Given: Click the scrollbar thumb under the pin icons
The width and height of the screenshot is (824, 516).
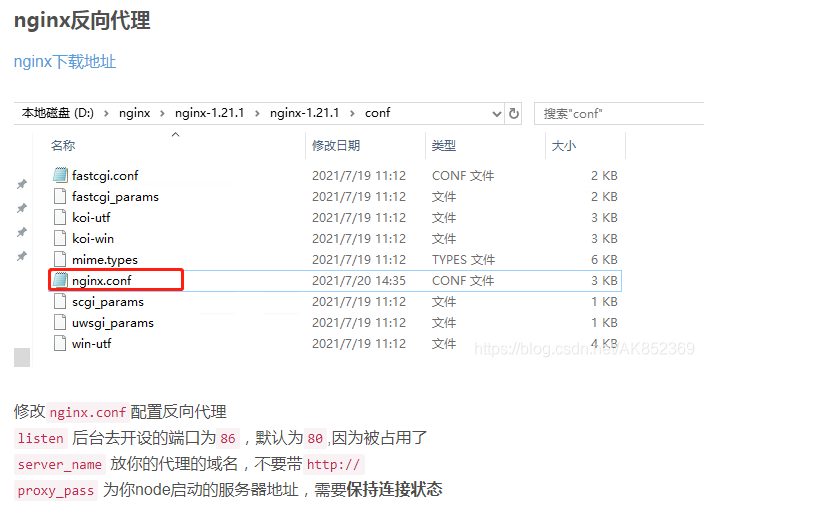Looking at the screenshot, I should pyautogui.click(x=22, y=357).
